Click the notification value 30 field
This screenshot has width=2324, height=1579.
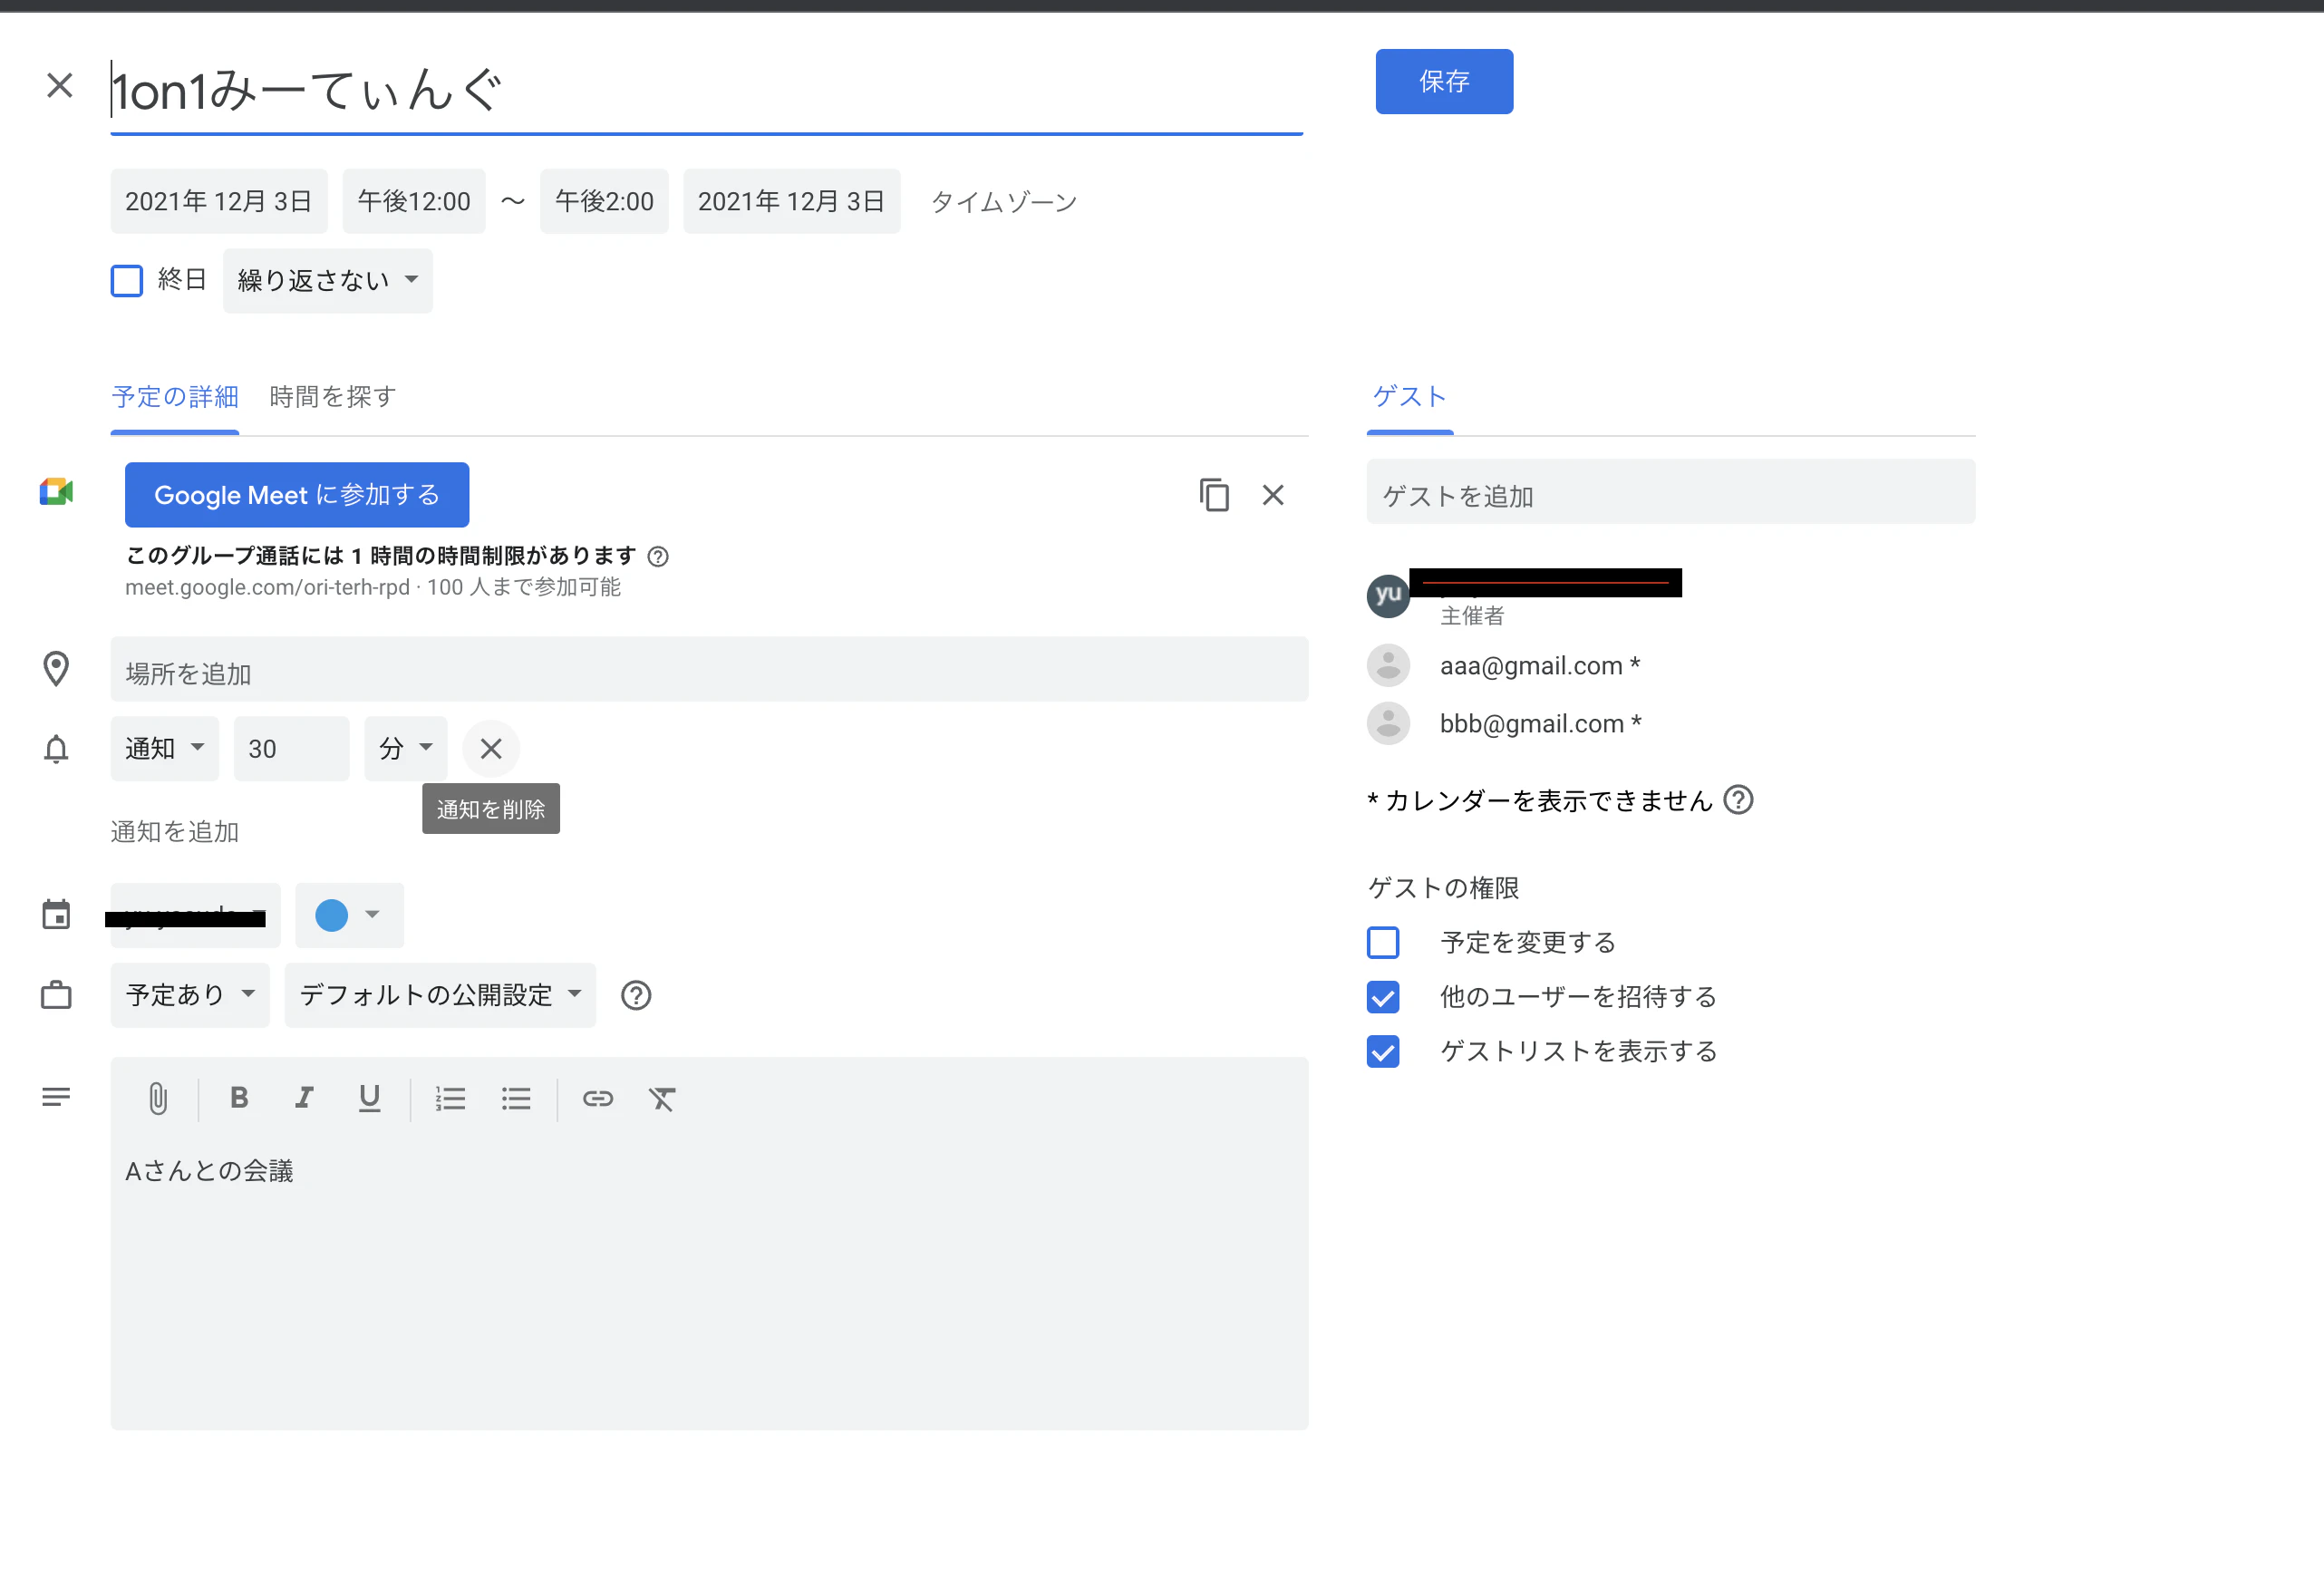(292, 748)
